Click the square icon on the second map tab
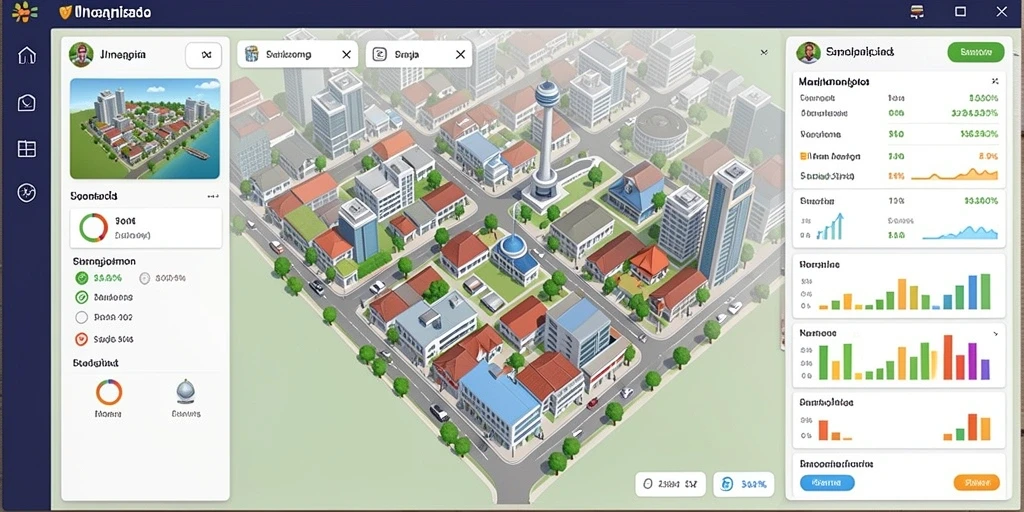Image resolution: width=1024 pixels, height=512 pixels. click(x=379, y=55)
